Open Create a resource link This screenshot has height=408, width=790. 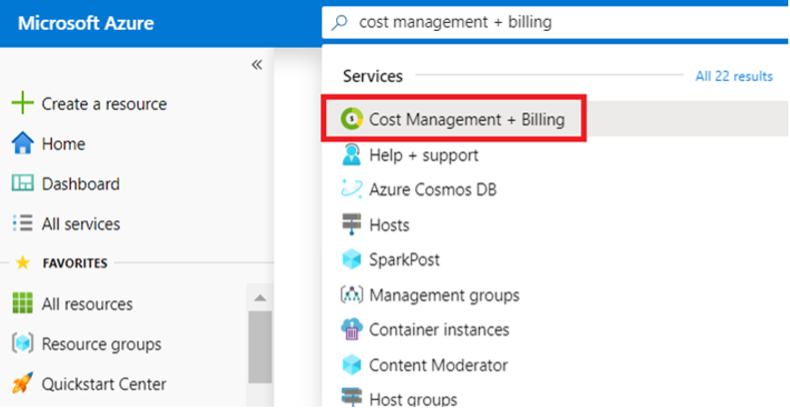pyautogui.click(x=104, y=104)
